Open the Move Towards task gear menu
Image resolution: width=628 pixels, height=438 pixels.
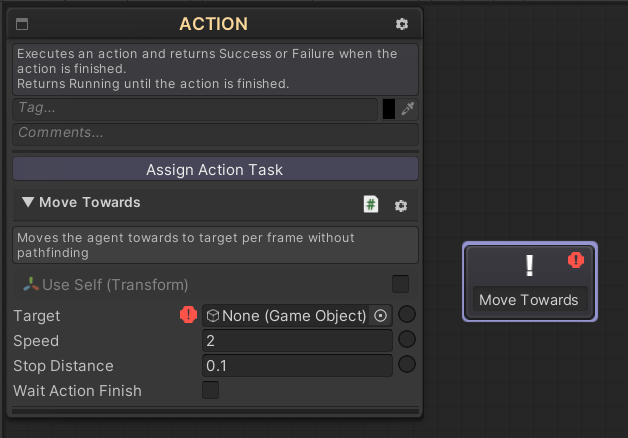coord(401,206)
